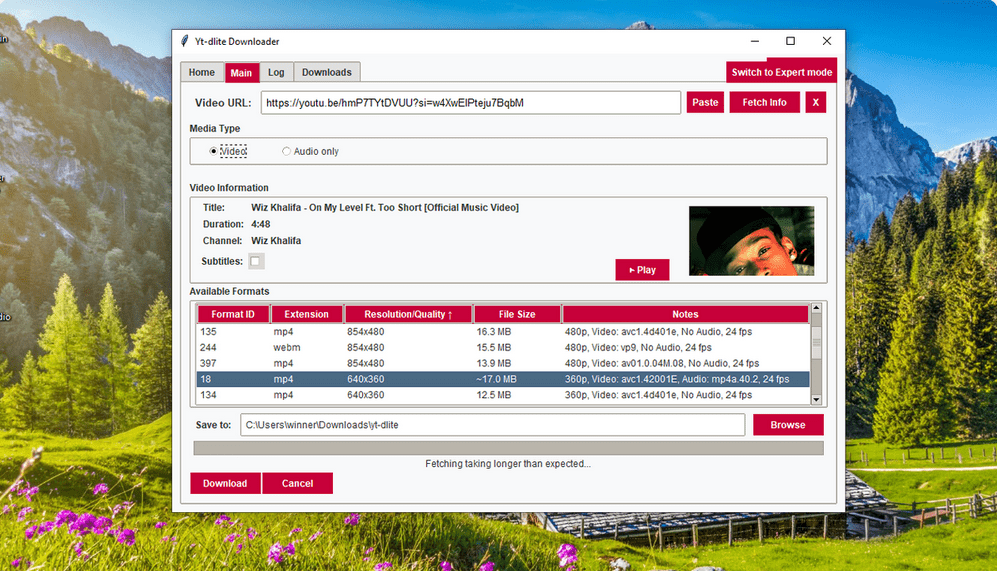Click the formats list scrollbar thumb
This screenshot has width=997, height=571.
(x=816, y=342)
